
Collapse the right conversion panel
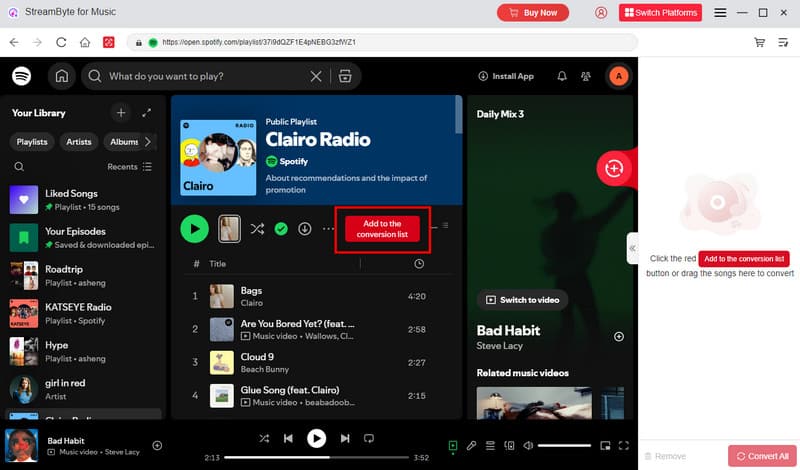click(x=632, y=247)
